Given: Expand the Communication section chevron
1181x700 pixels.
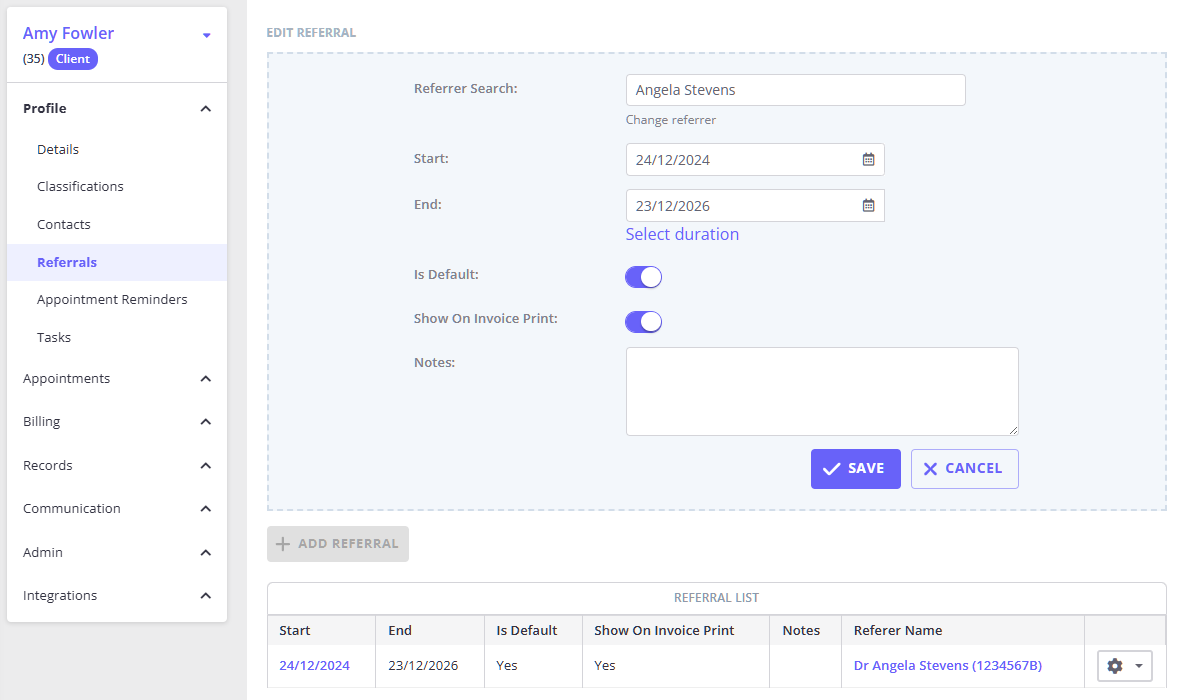Looking at the screenshot, I should click(x=205, y=509).
